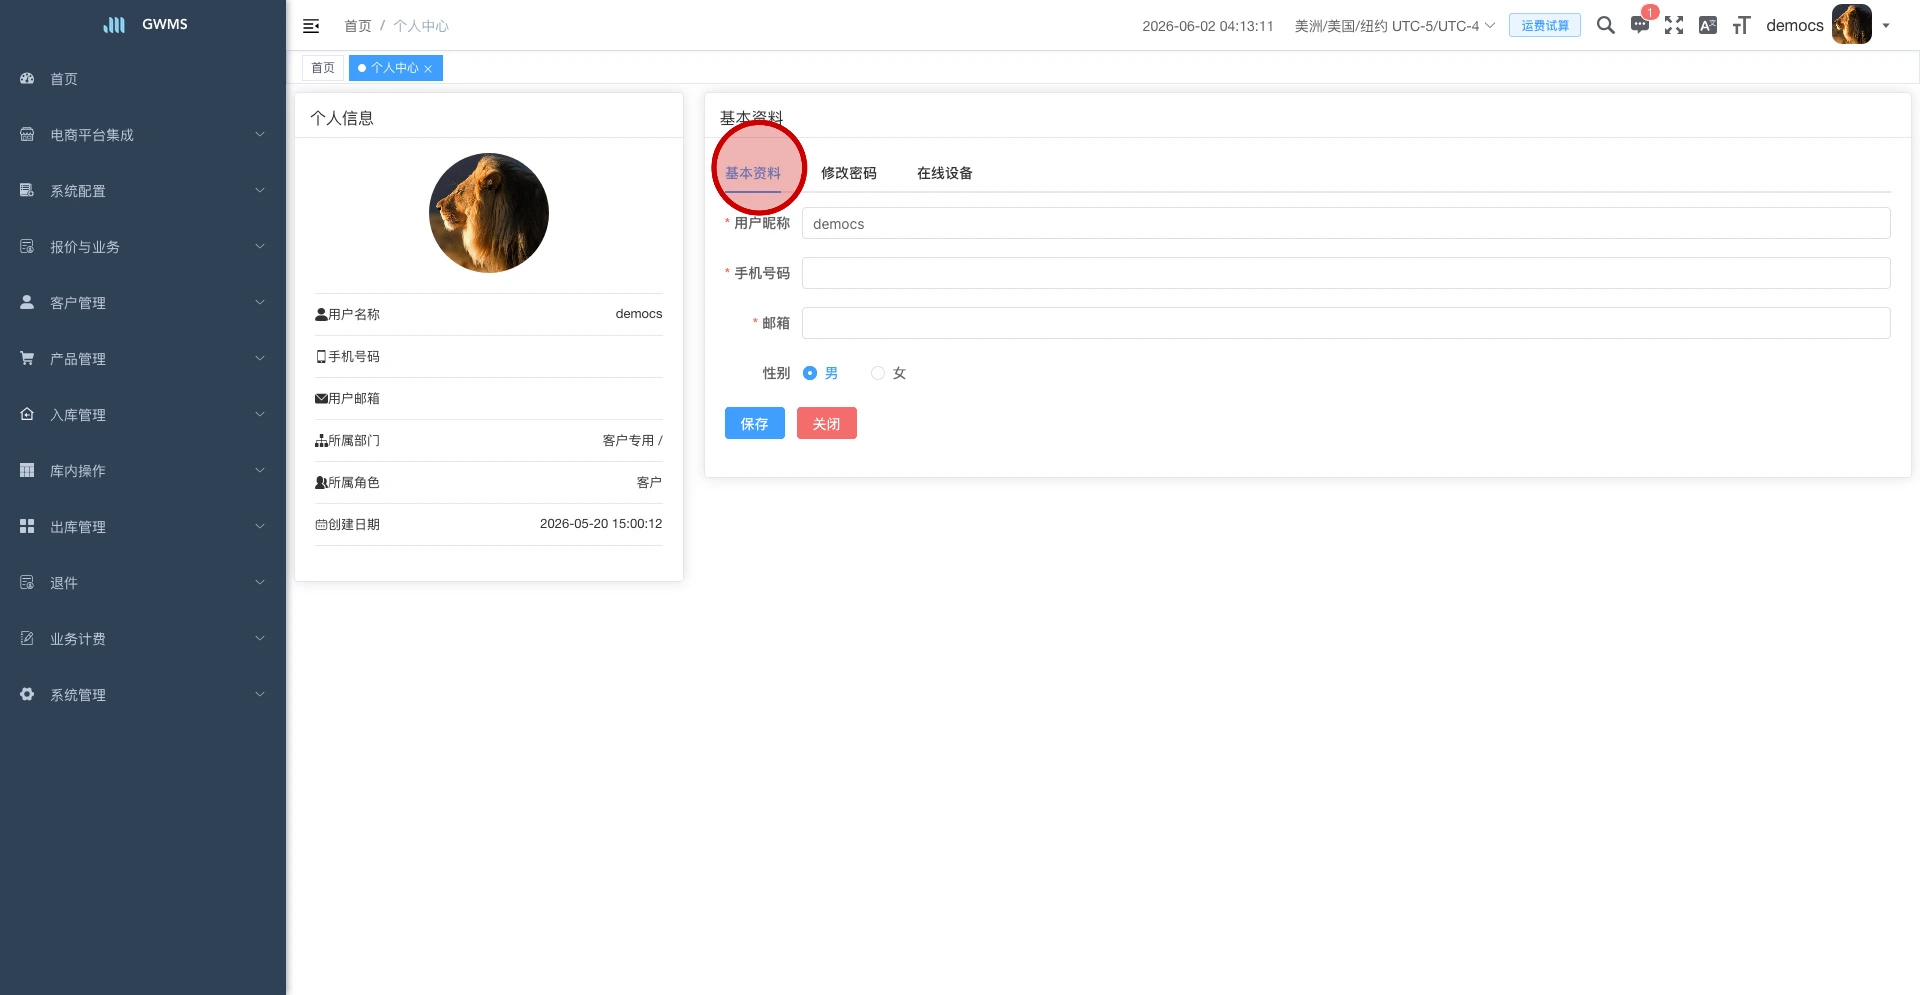
Task: Click the 用户昵称 input field
Action: click(x=1345, y=223)
